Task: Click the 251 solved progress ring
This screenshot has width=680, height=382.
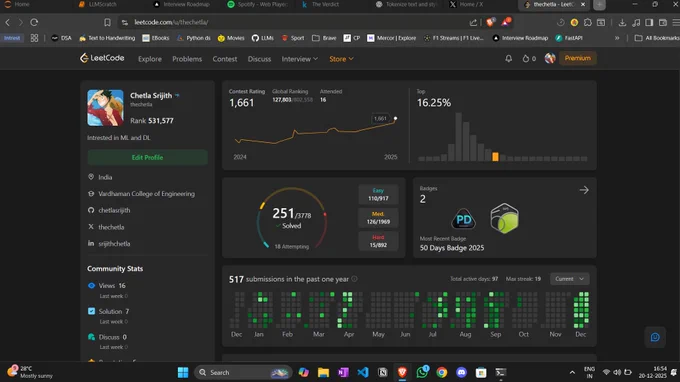Action: click(291, 219)
